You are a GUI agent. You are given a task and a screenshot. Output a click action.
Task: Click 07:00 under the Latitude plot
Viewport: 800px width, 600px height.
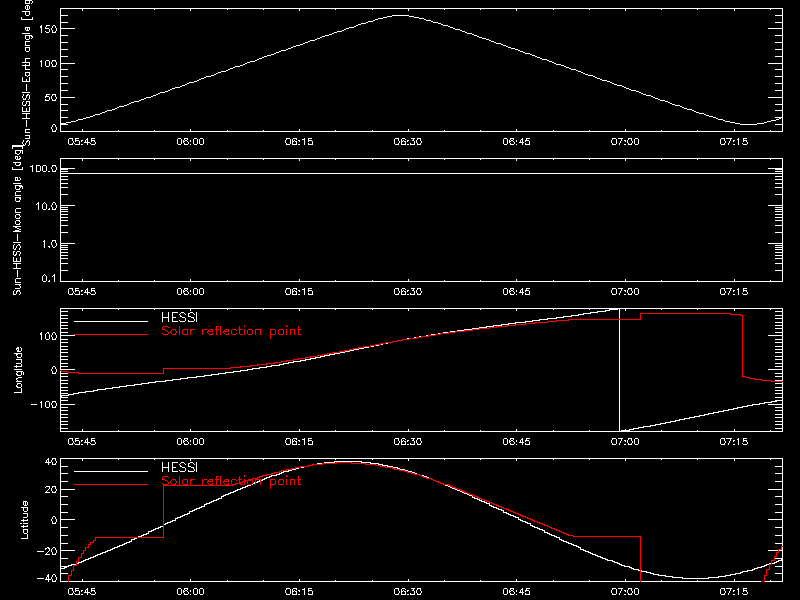(625, 591)
